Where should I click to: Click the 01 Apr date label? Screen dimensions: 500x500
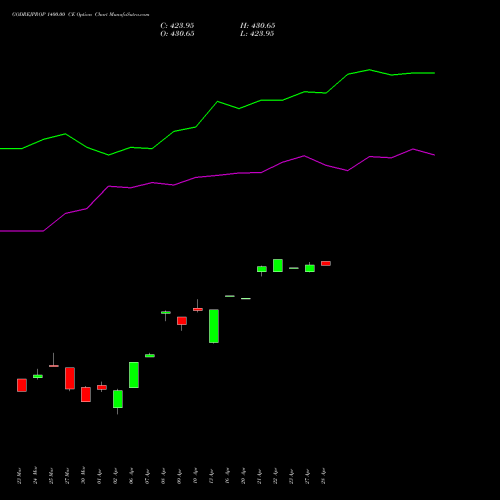tap(99, 476)
